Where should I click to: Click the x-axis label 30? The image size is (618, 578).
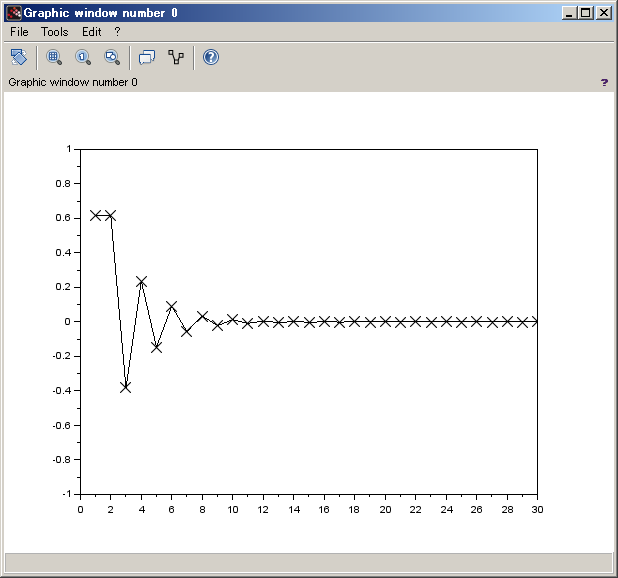tap(537, 510)
